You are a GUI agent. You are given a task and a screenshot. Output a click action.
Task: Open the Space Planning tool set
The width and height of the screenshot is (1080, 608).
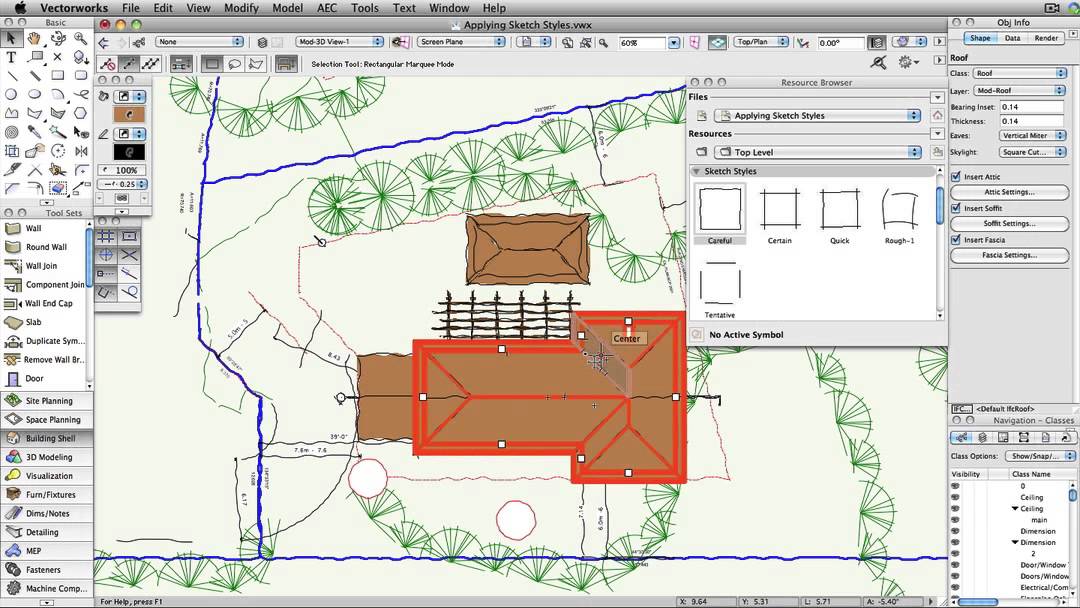click(x=47, y=419)
